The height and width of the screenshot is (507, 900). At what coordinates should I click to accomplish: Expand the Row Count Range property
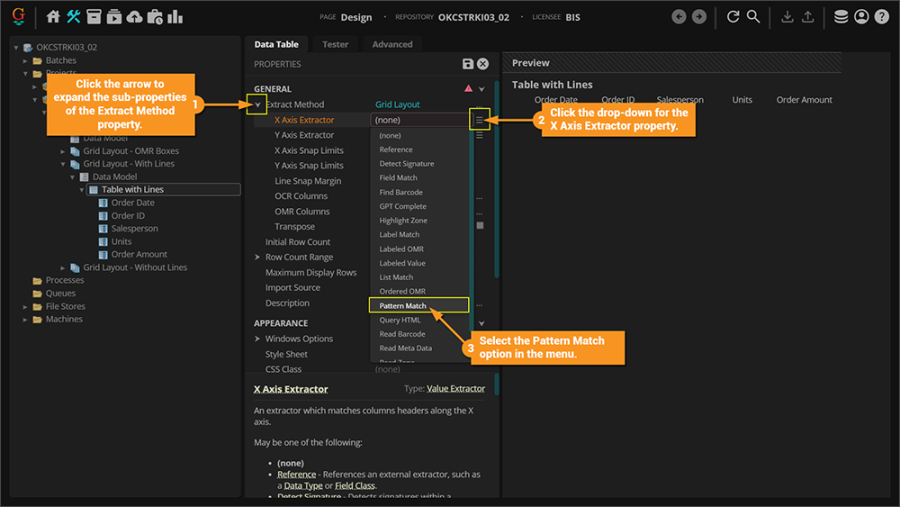(257, 257)
